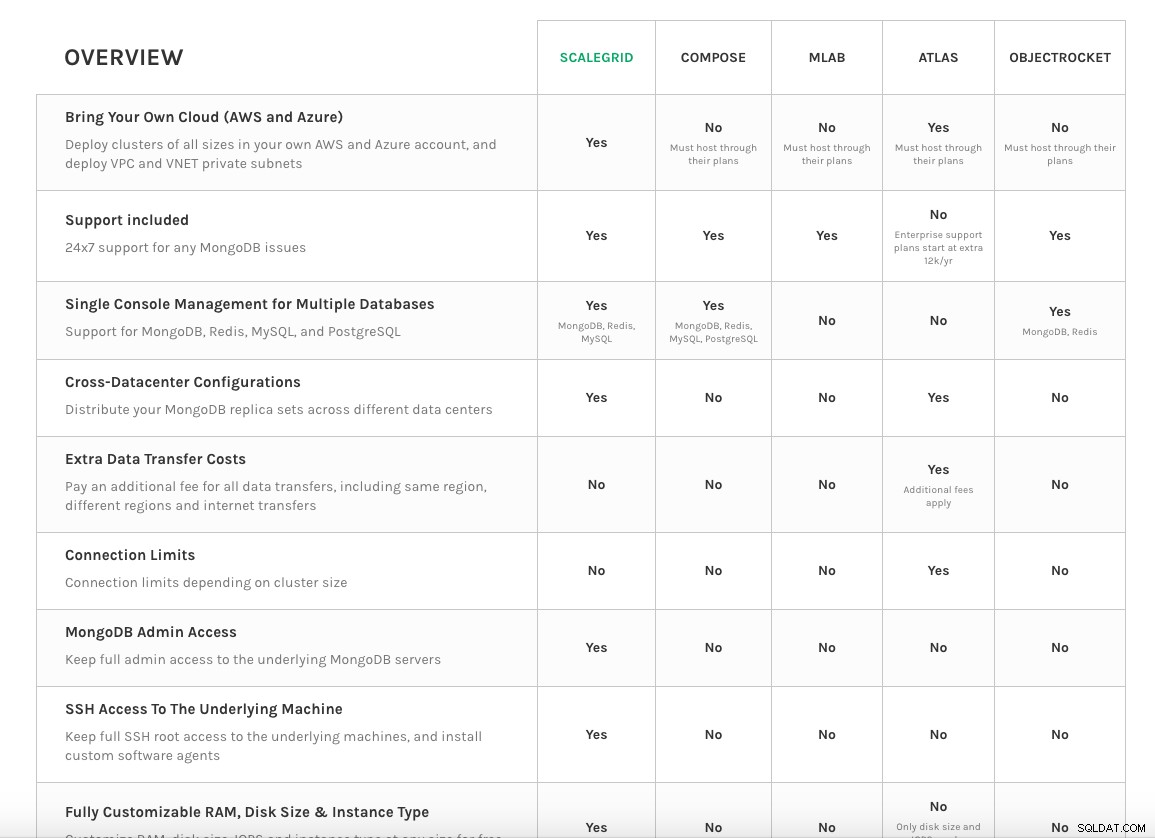Click "Single Console Management for Multiple Databases" title
Viewport: 1155px width, 838px height.
tap(250, 304)
